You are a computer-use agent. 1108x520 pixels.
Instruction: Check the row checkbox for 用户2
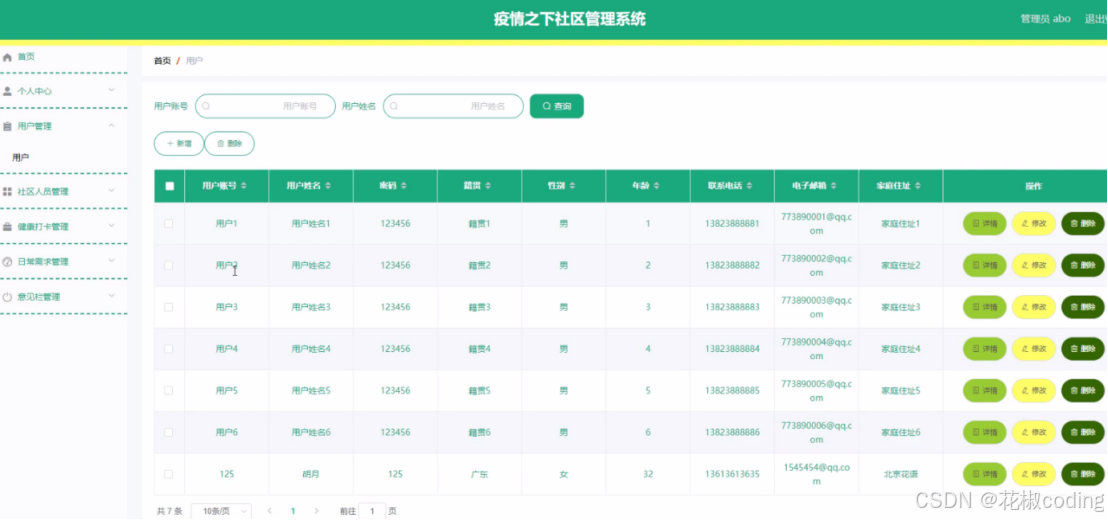169,265
